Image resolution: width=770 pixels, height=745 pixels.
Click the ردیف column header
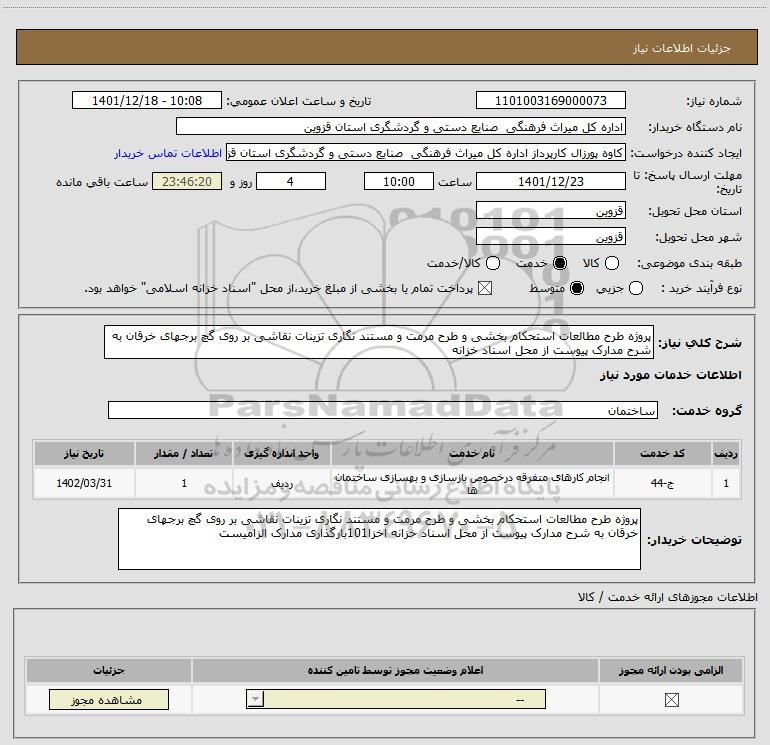(726, 453)
